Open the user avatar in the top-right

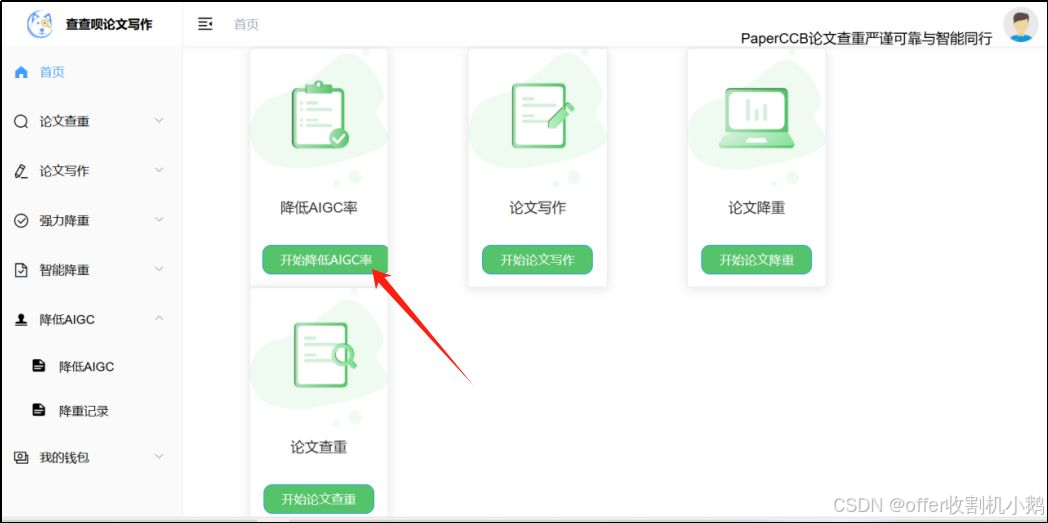coord(1020,25)
